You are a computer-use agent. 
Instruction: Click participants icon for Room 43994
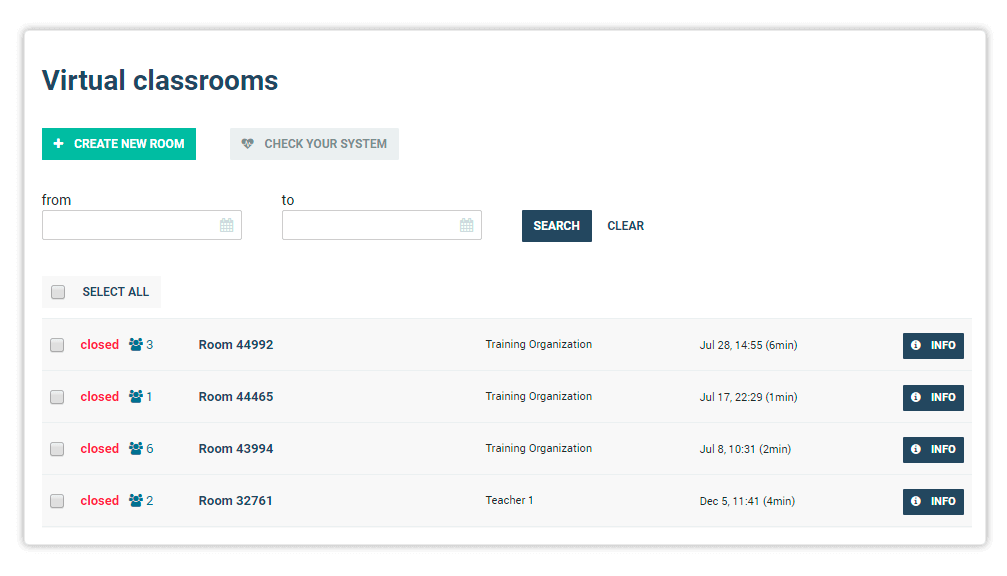136,449
